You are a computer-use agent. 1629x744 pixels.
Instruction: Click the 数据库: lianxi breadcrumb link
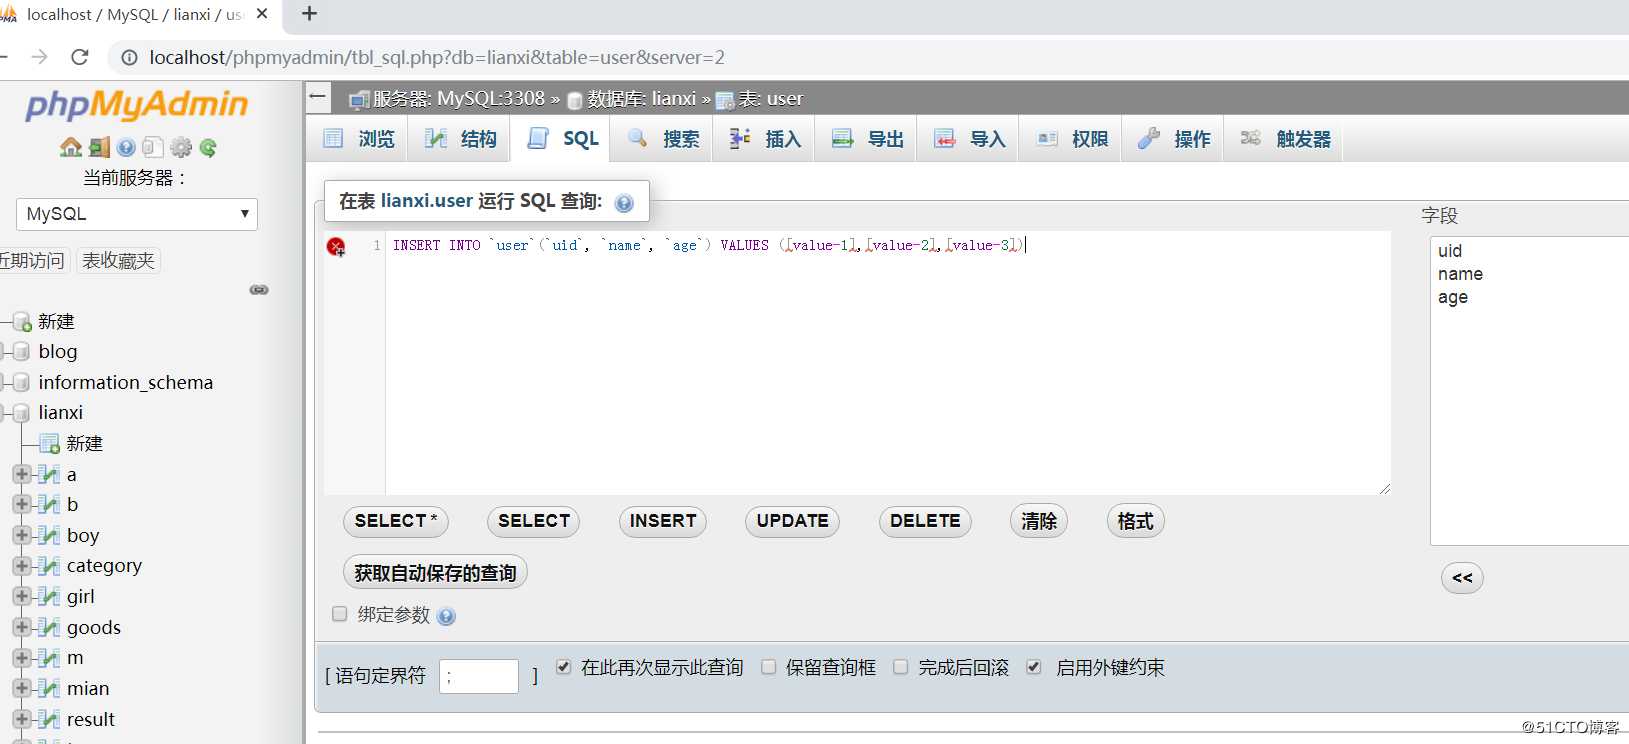point(641,99)
